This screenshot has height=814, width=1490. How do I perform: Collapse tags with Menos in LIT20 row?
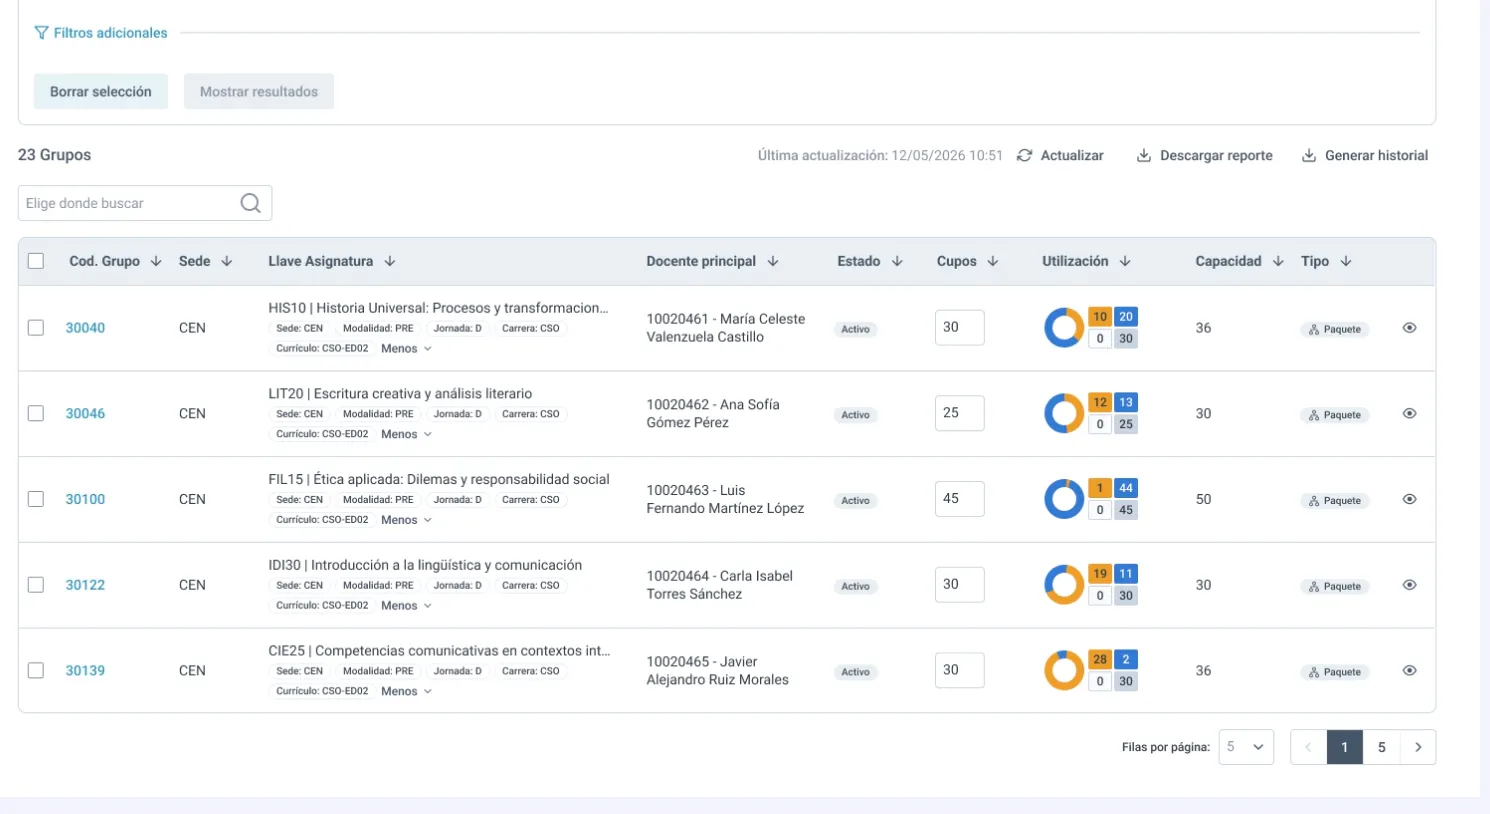(x=406, y=434)
